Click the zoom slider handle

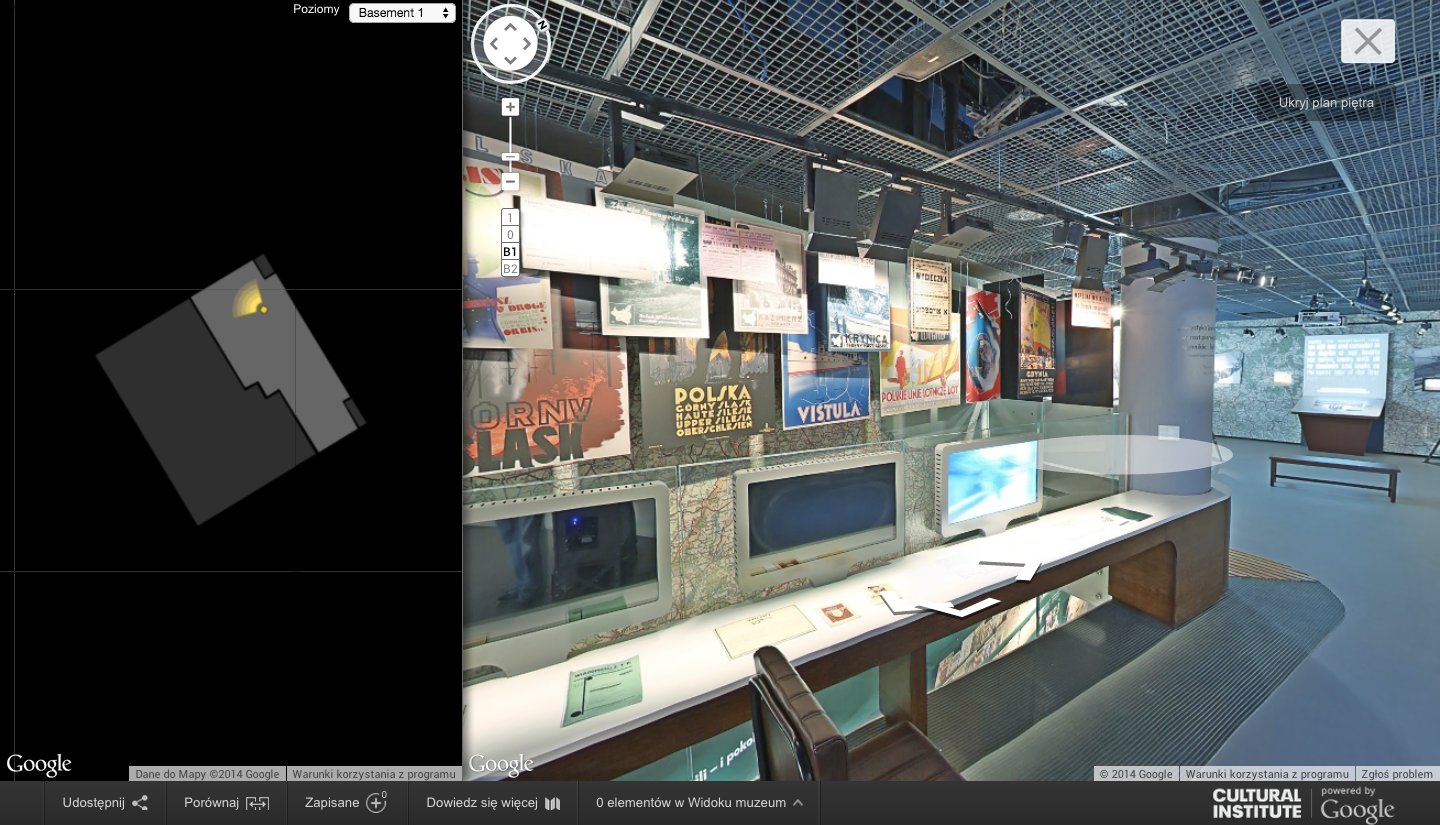coord(510,156)
